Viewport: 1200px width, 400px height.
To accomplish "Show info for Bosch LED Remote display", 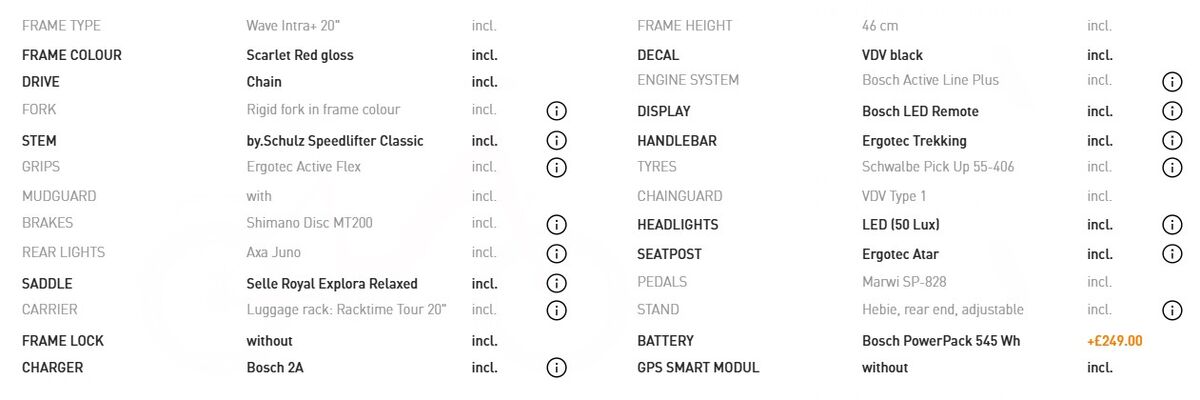I will coord(1172,111).
